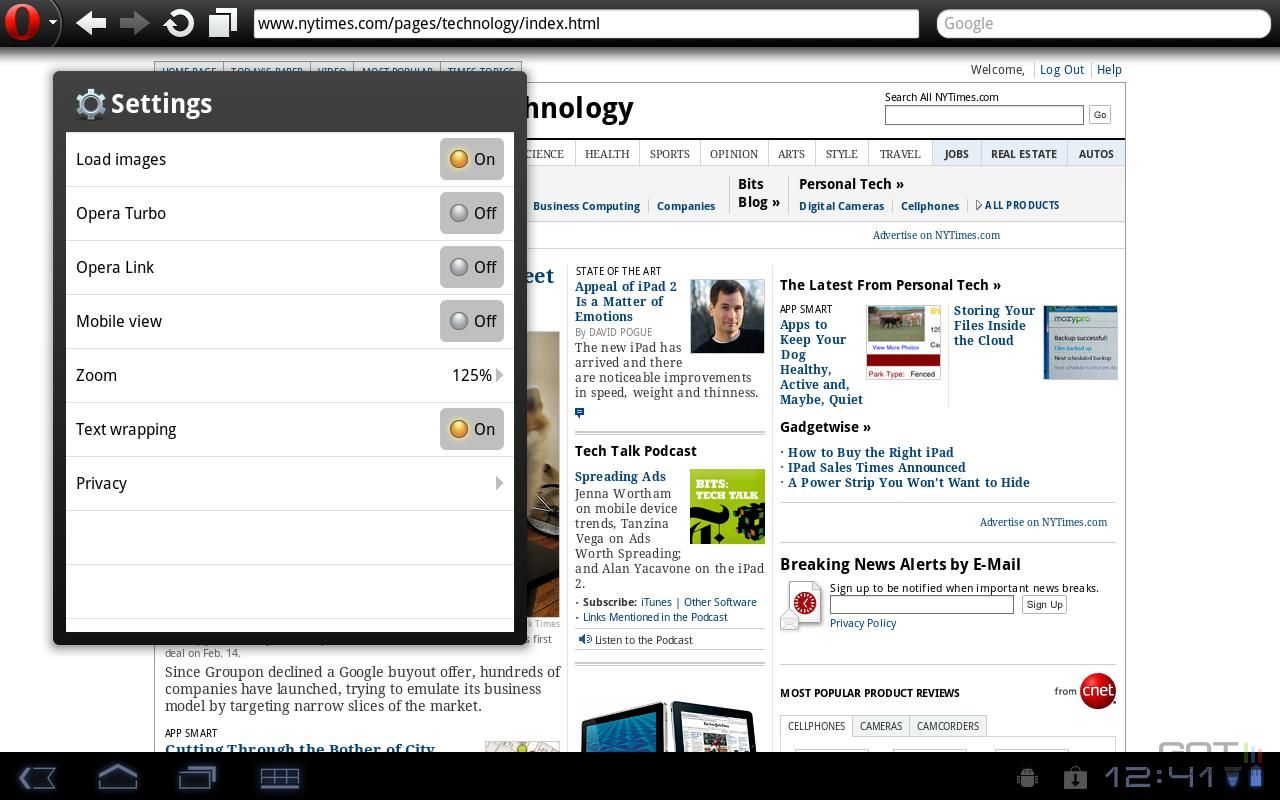Screen dimensions: 1280x800
Task: Click the Sign Up button
Action: (1044, 604)
